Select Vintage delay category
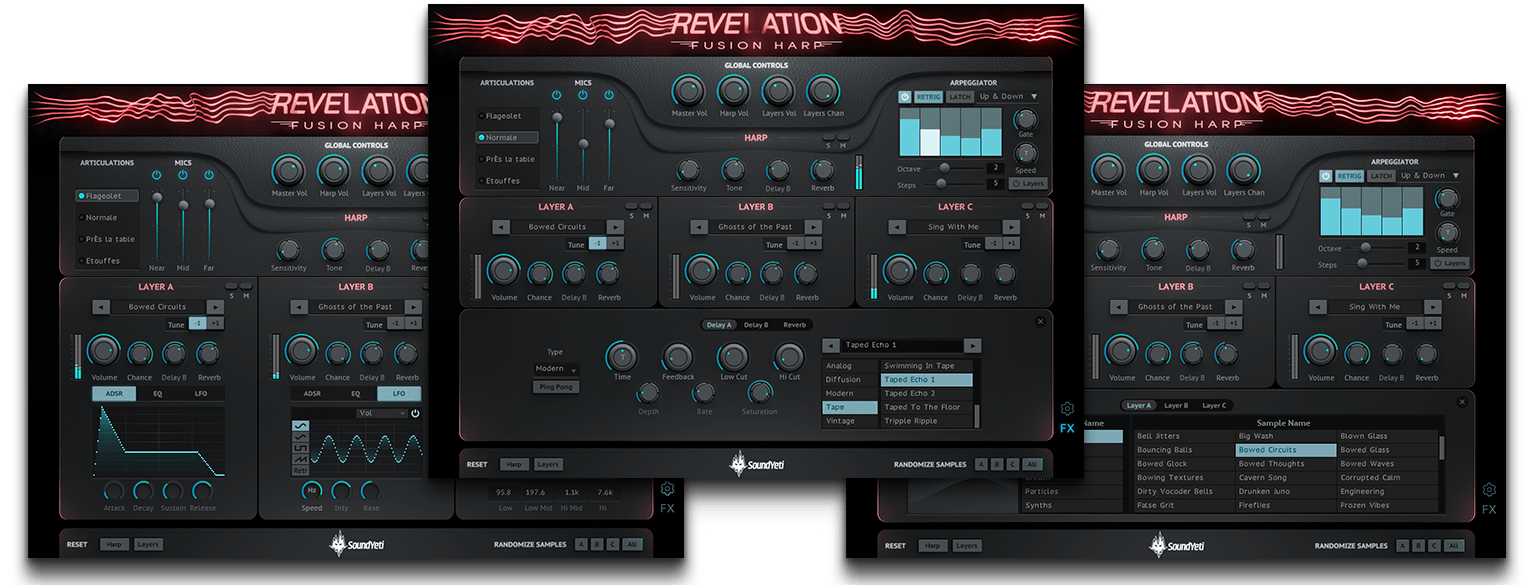 (848, 421)
